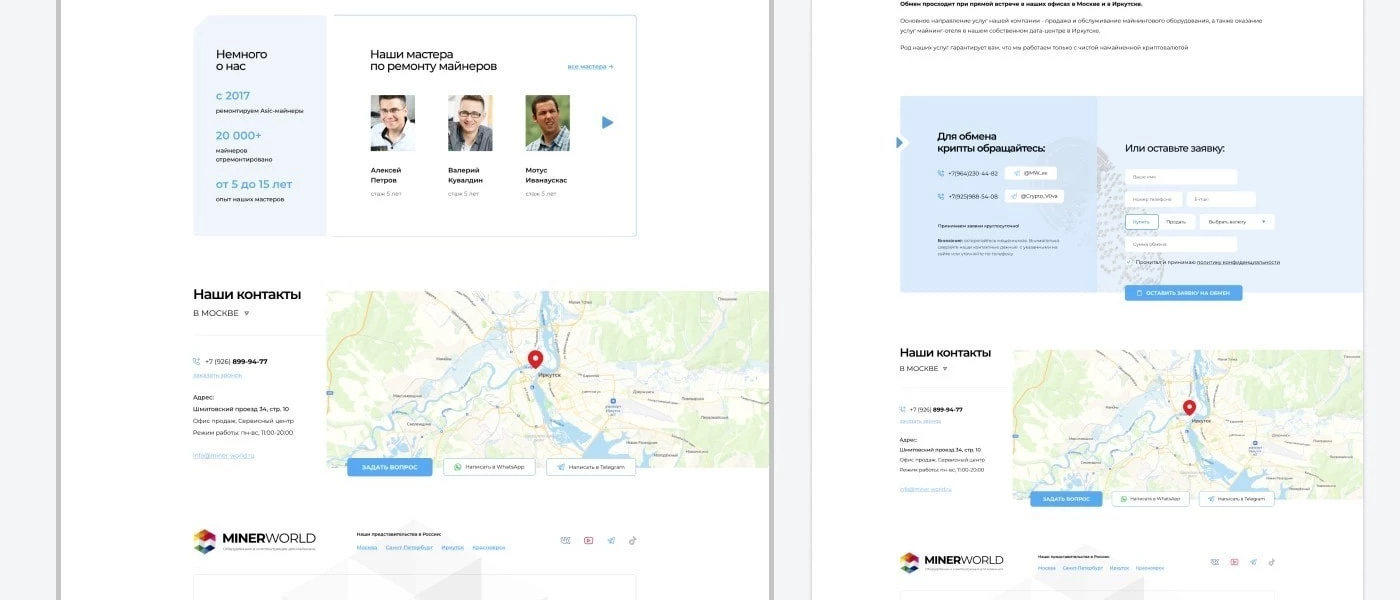Select the 'Продать' option in exchange form
The image size is (1400, 600).
1176,222
